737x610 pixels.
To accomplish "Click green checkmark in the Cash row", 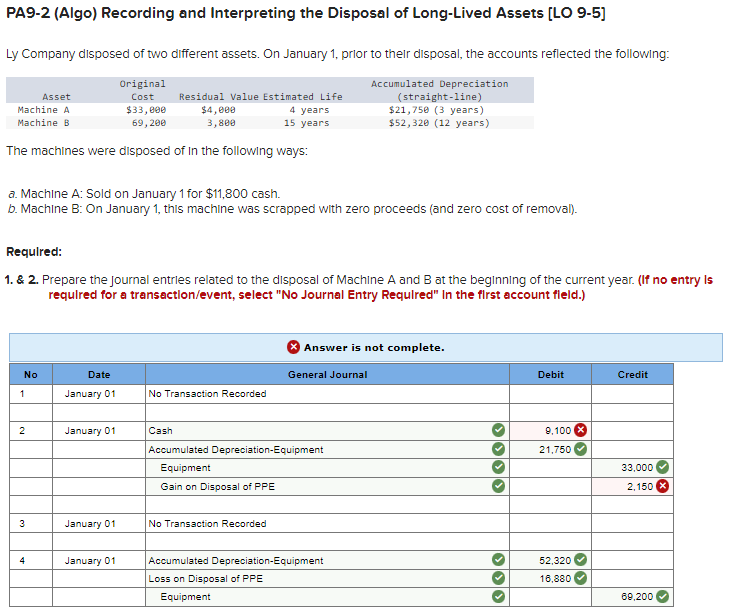I will (x=498, y=431).
